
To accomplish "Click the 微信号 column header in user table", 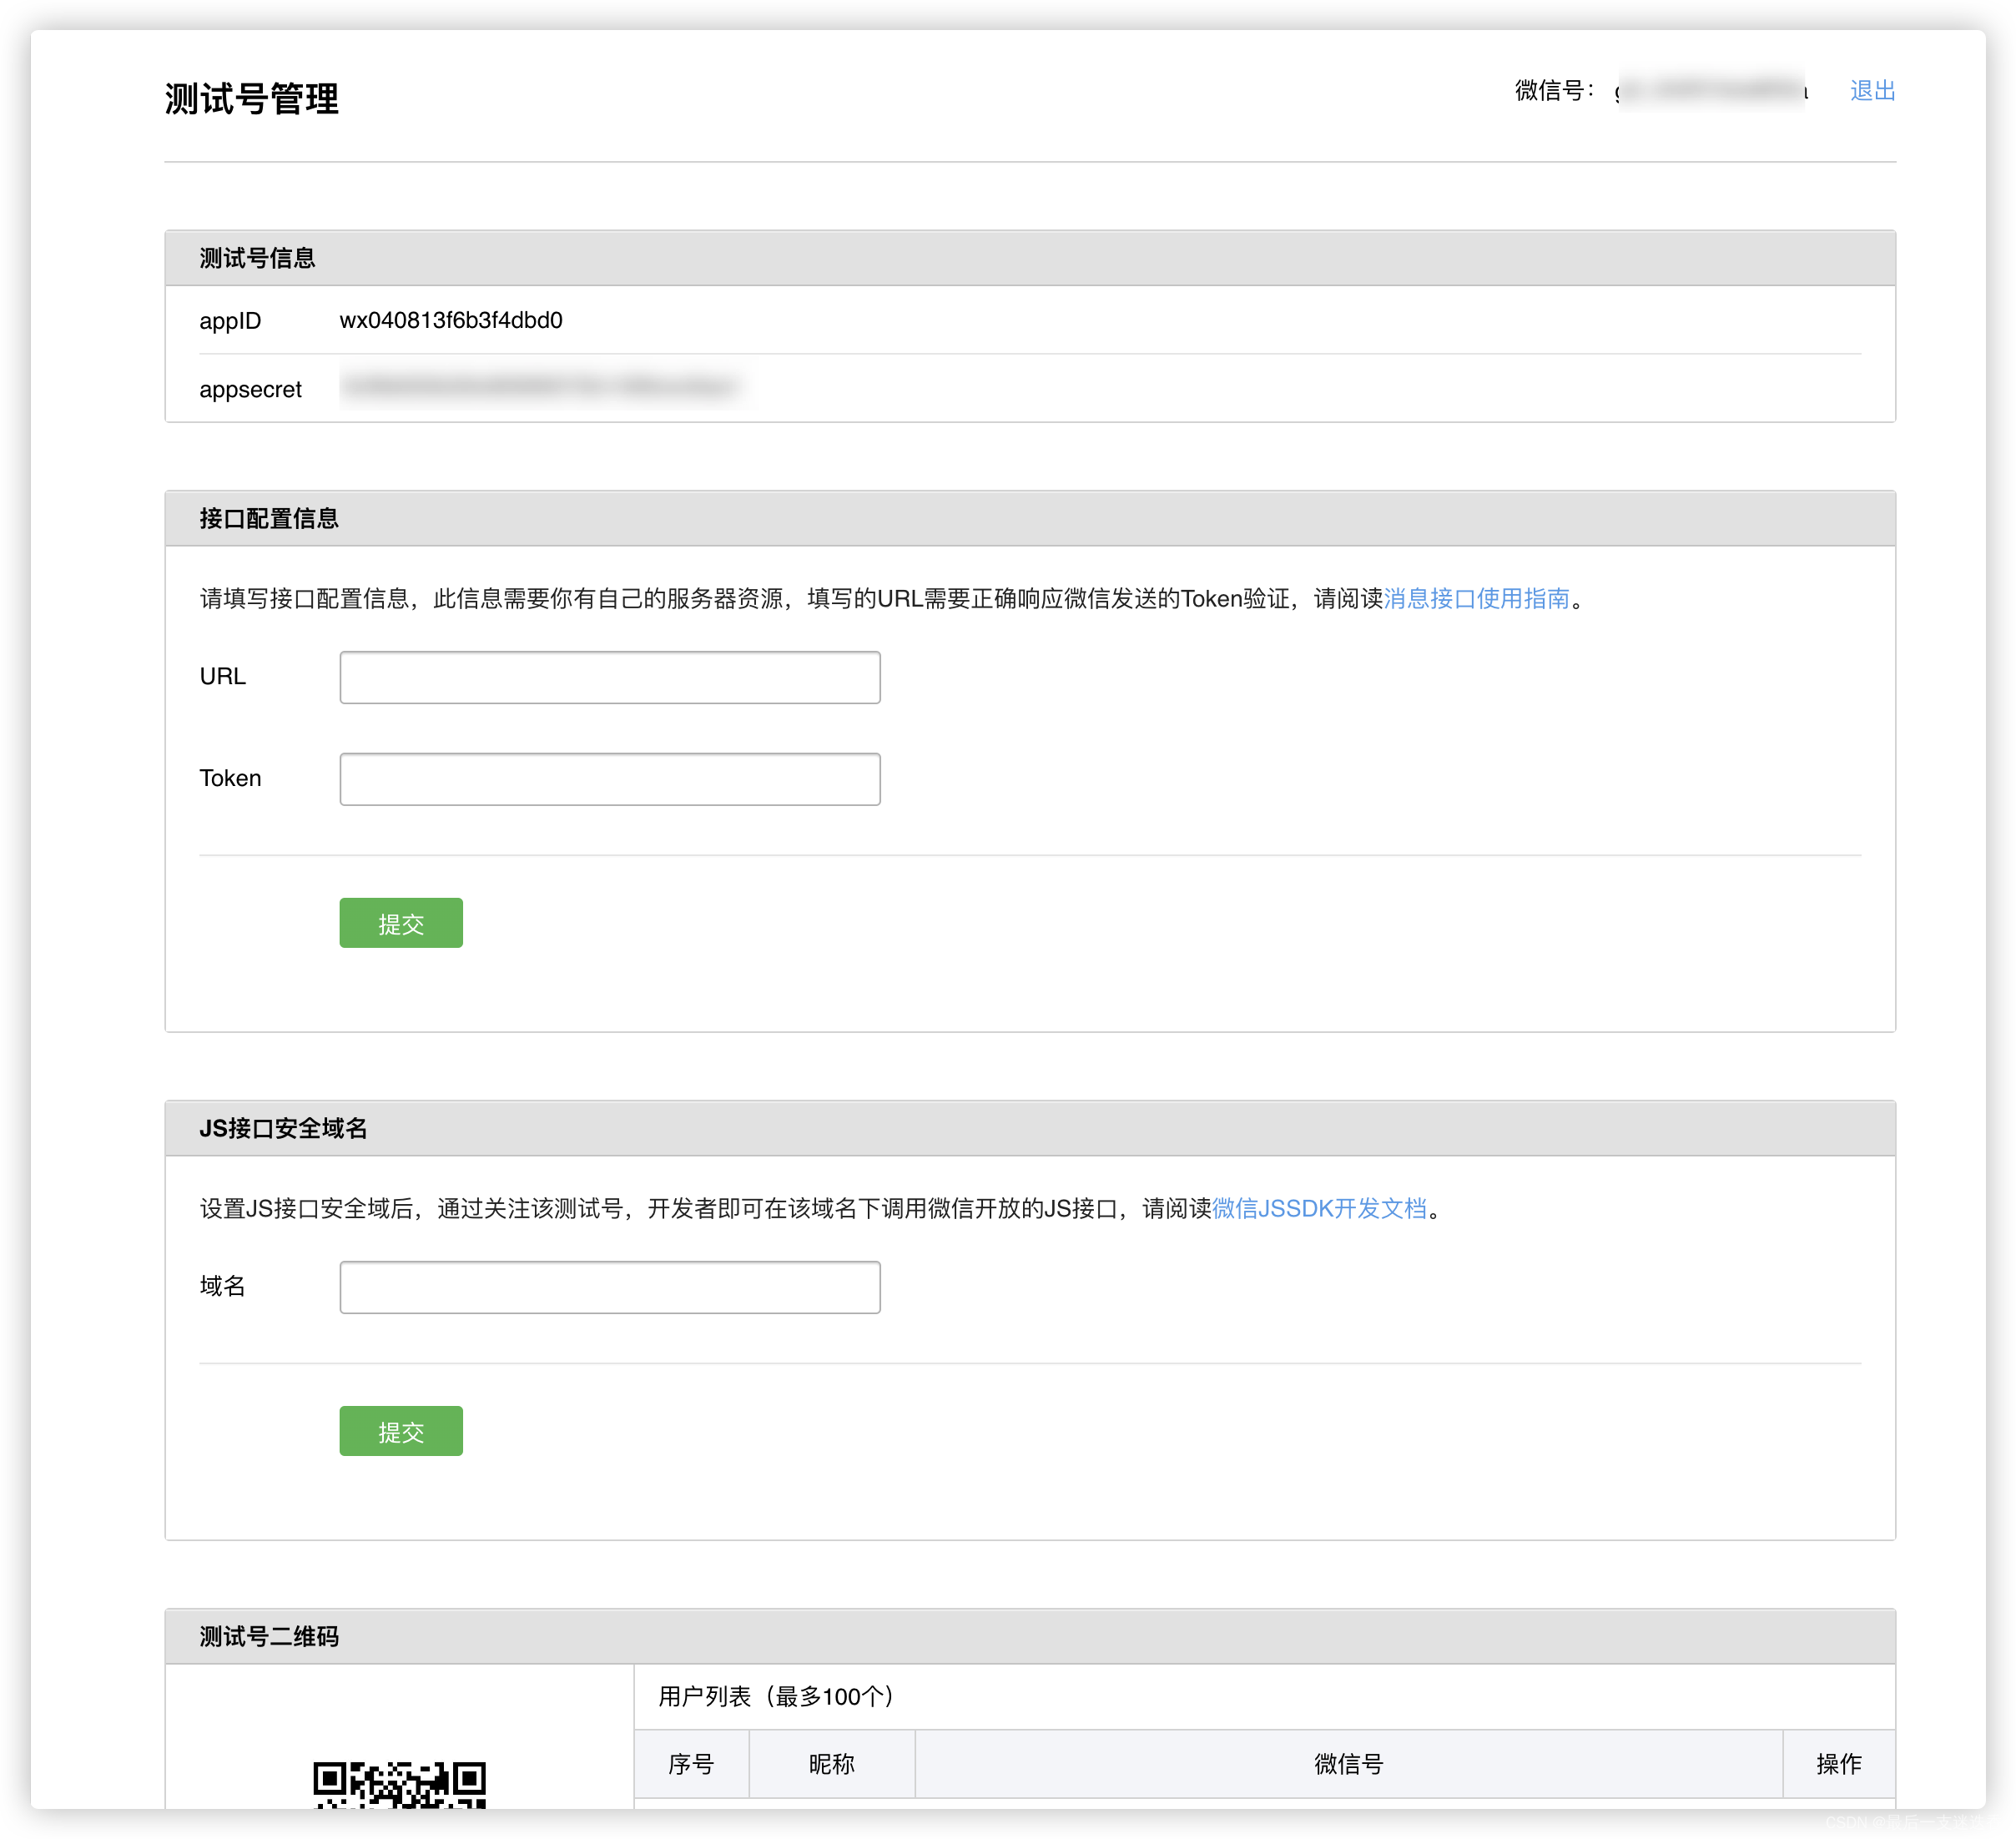I will click(x=1349, y=1764).
